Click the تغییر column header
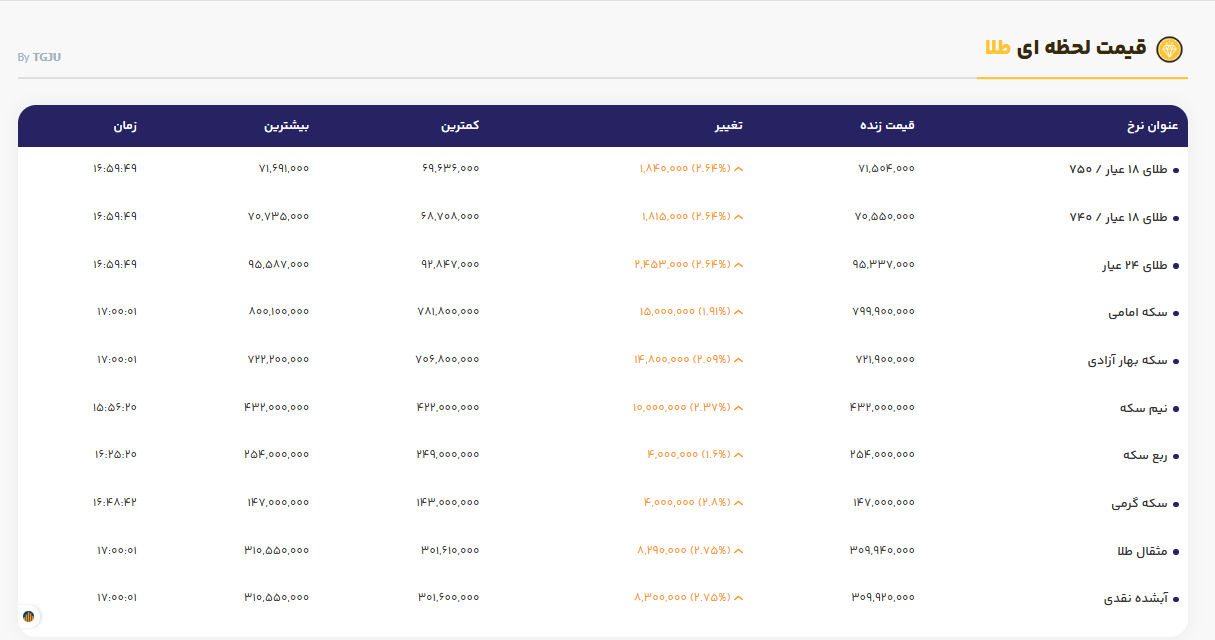The image size is (1215, 640). coord(727,126)
